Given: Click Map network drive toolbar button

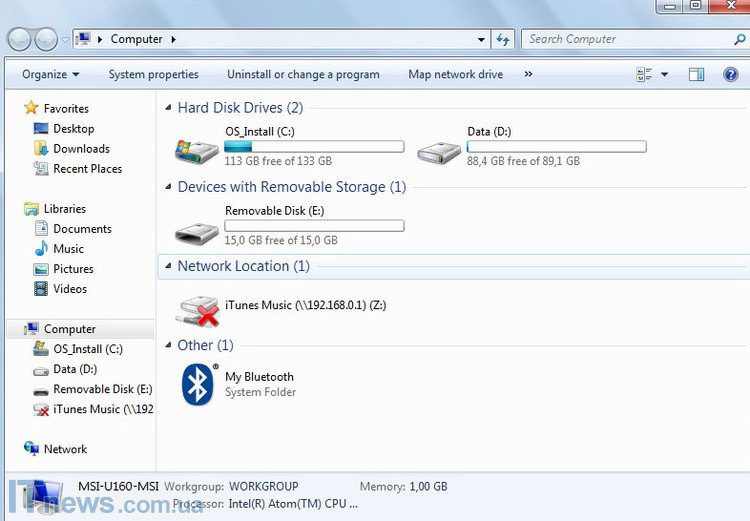Looking at the screenshot, I should pyautogui.click(x=455, y=74).
